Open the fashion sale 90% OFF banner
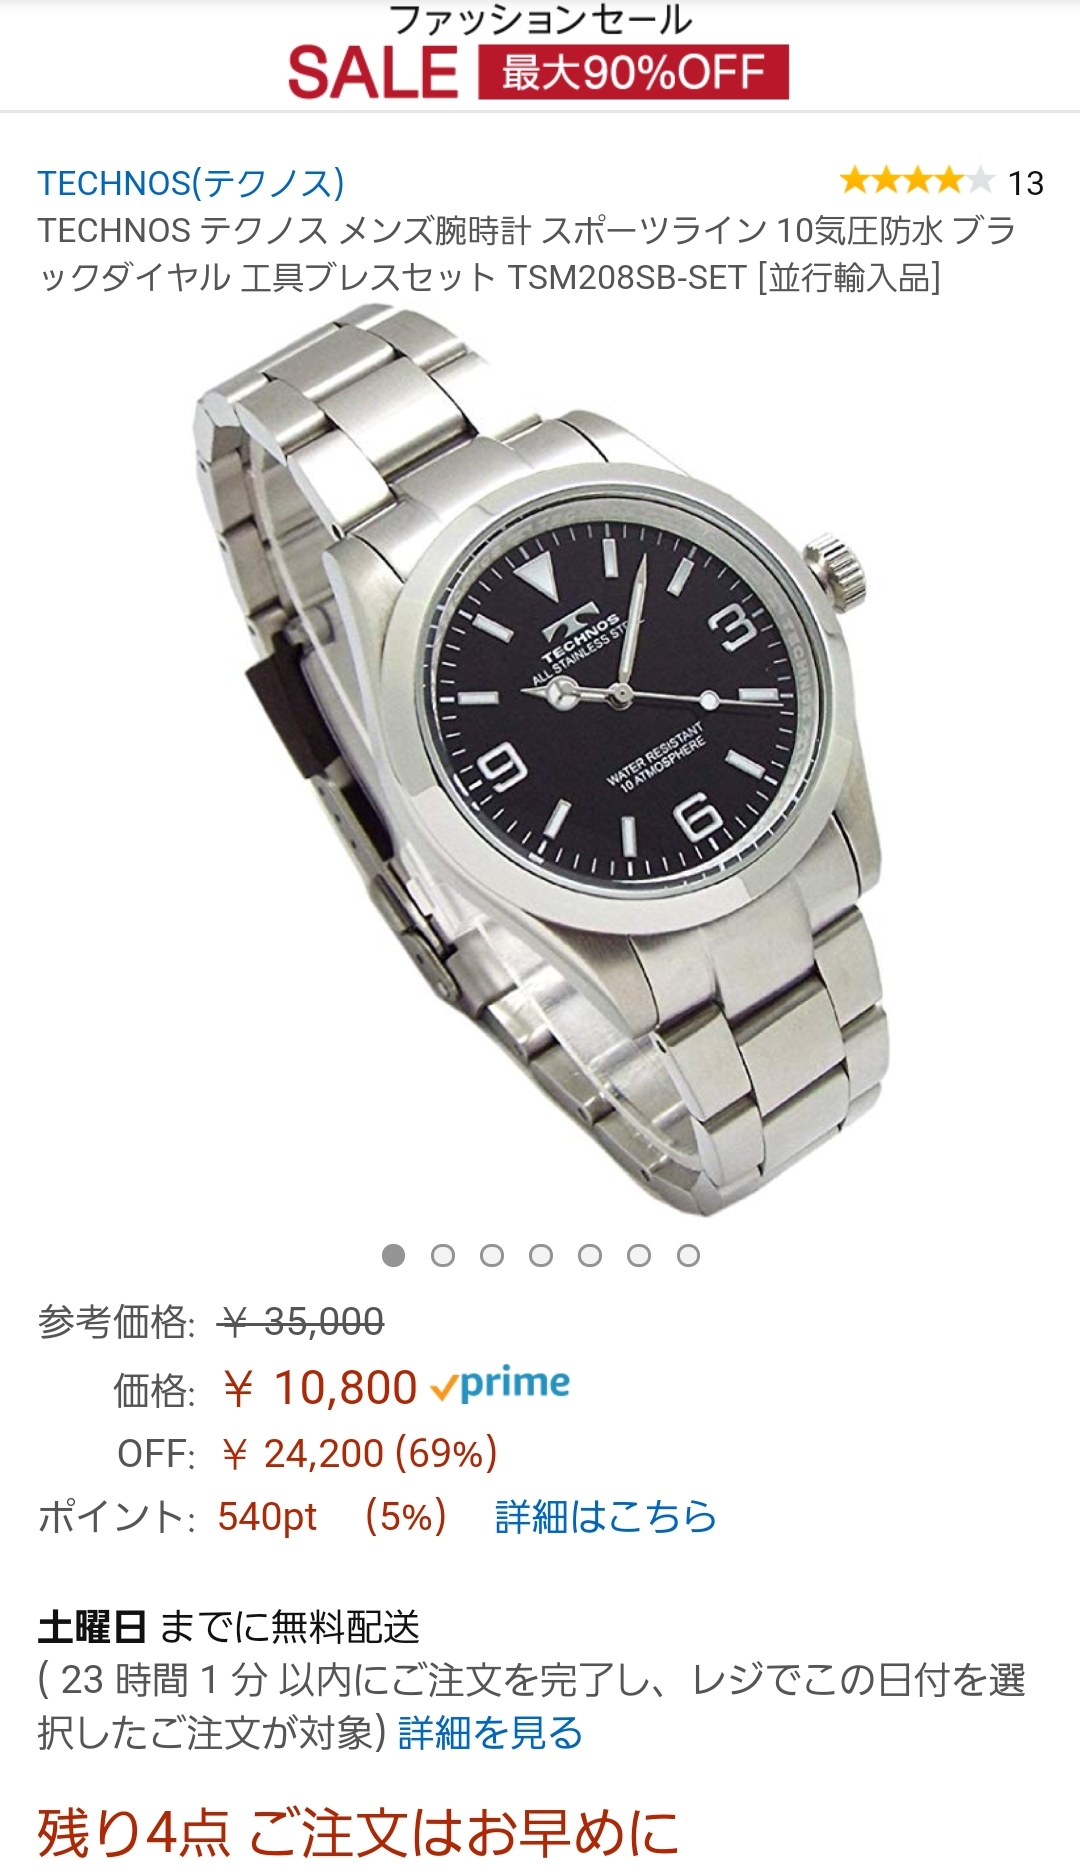This screenshot has width=1080, height=1872. click(x=540, y=52)
